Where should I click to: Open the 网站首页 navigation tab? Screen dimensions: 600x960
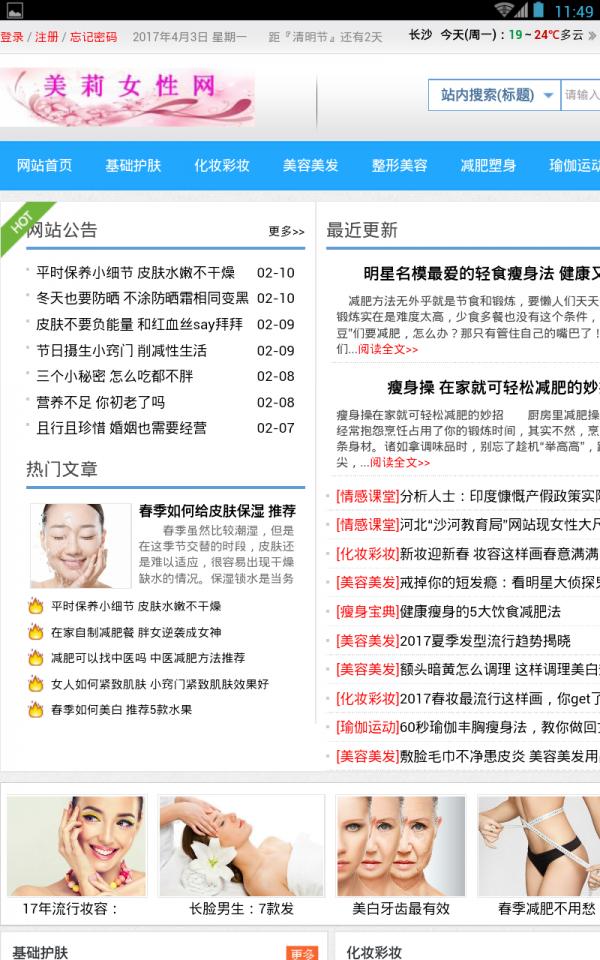[x=45, y=166]
